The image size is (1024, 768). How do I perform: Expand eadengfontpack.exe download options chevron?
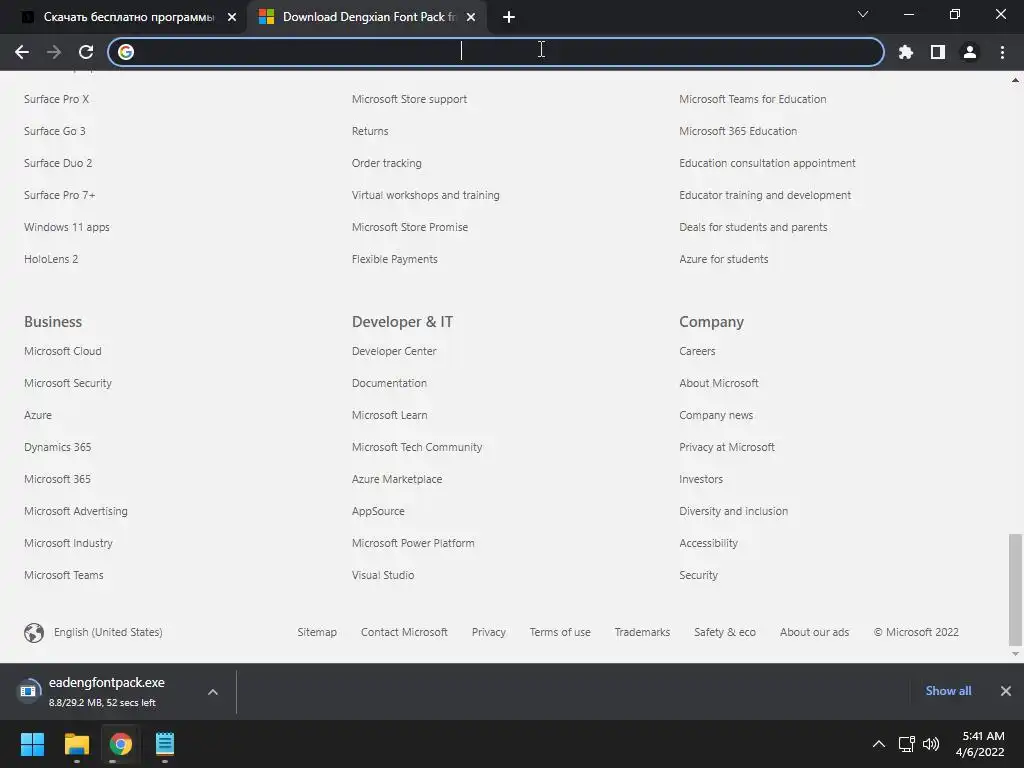point(213,692)
